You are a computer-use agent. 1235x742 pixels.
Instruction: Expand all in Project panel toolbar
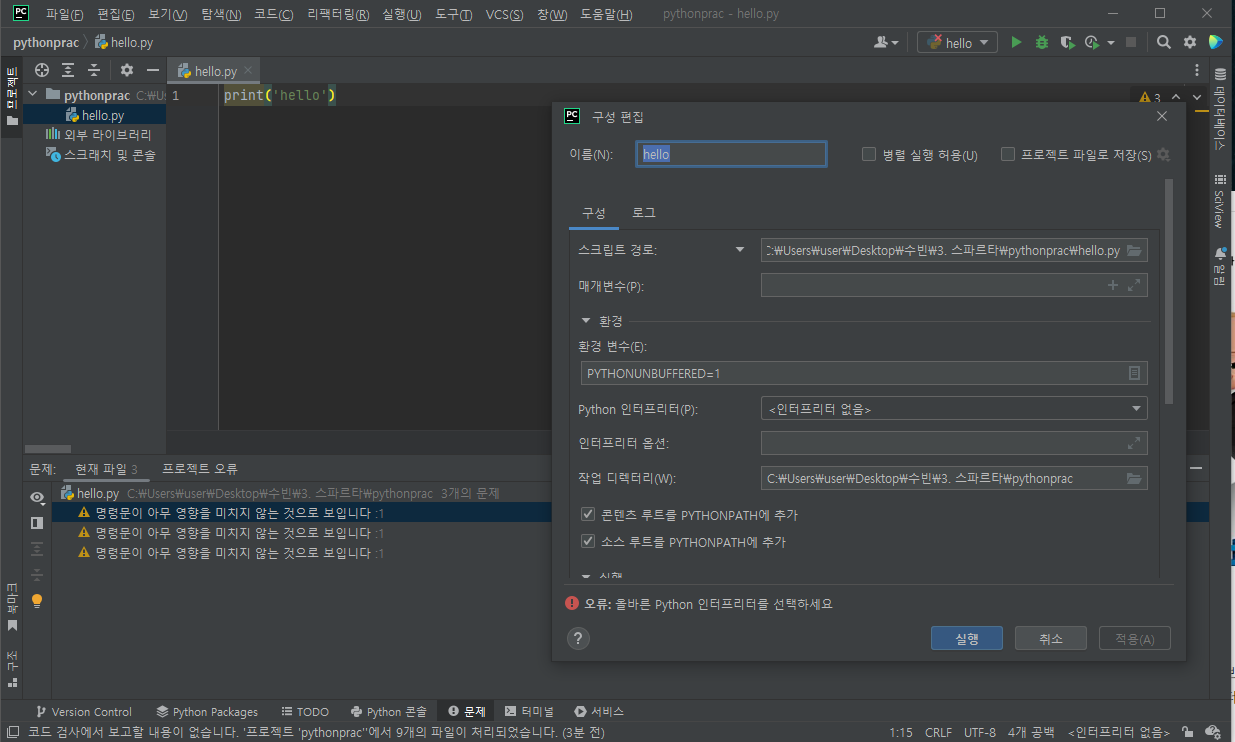pos(68,70)
